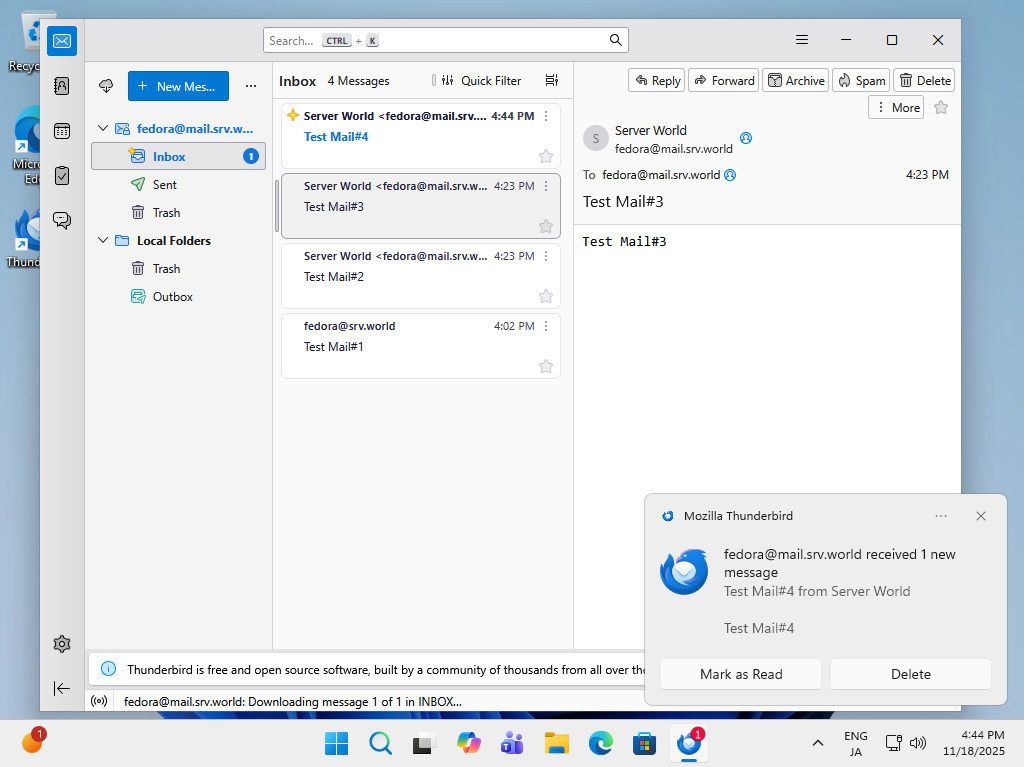
Task: Open the Tasks sidebar icon
Action: (62, 173)
